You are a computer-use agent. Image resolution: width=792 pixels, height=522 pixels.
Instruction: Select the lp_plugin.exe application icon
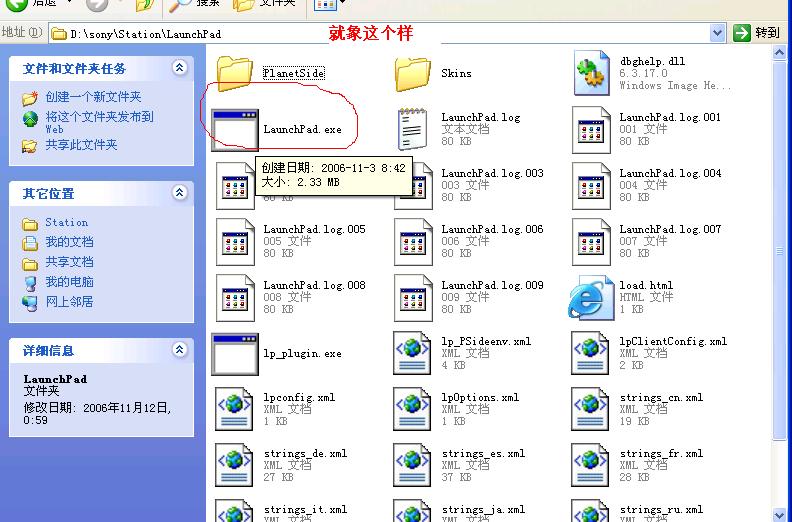[x=234, y=354]
